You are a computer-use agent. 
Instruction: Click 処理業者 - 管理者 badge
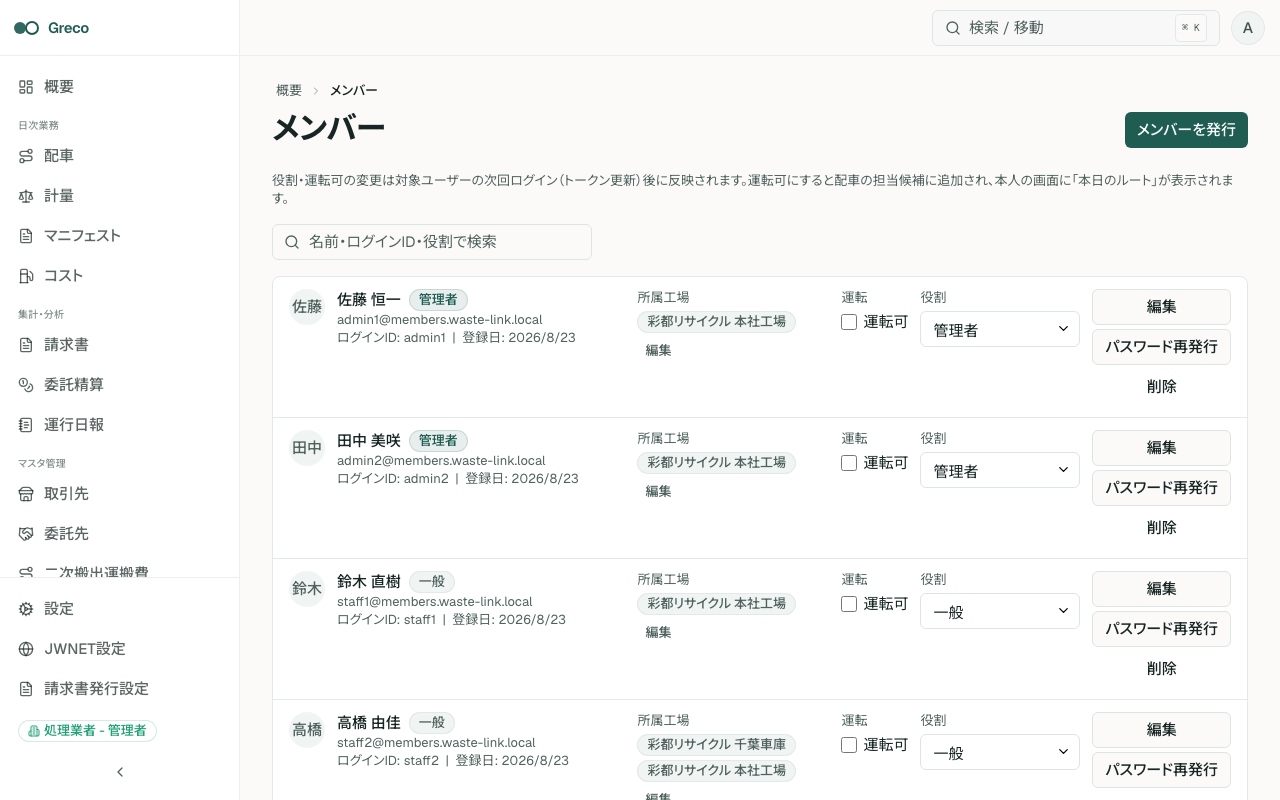coord(88,731)
